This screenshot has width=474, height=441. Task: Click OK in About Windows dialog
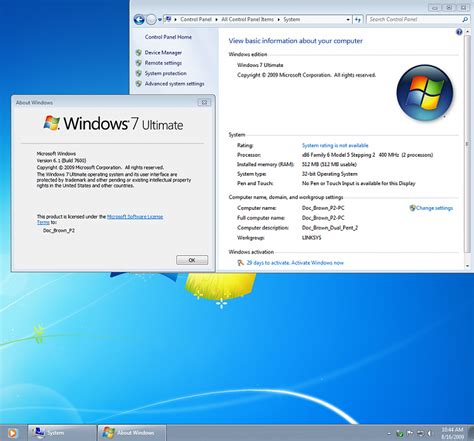click(192, 260)
